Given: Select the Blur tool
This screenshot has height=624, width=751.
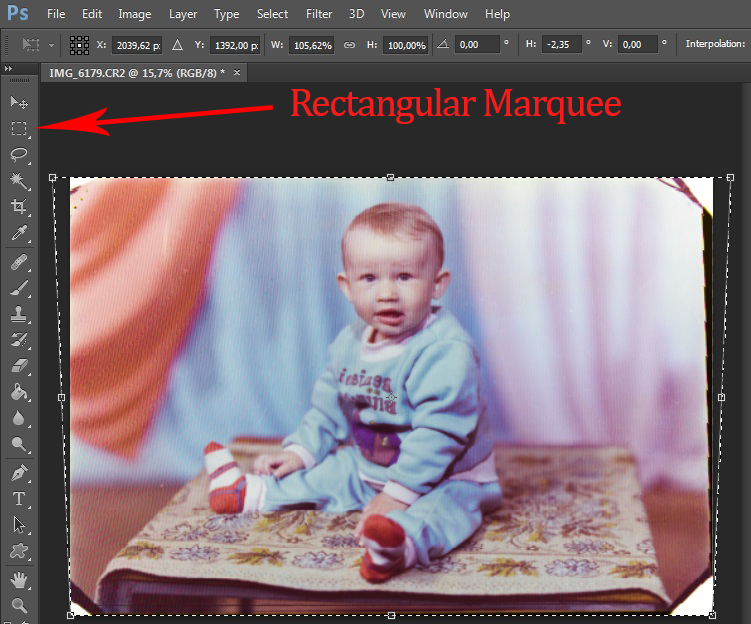Looking at the screenshot, I should [x=19, y=419].
